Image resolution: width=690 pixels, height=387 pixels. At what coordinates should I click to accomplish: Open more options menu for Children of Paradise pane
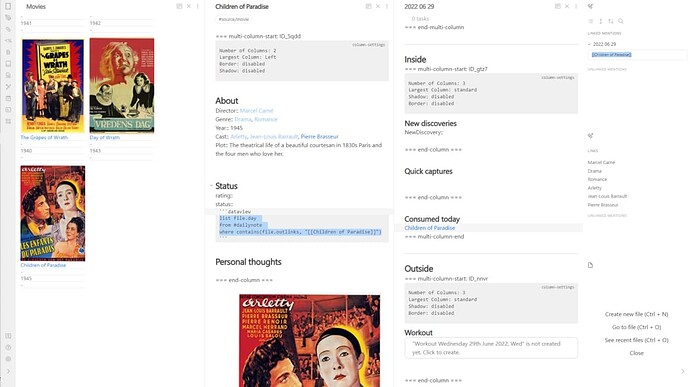click(x=387, y=6)
